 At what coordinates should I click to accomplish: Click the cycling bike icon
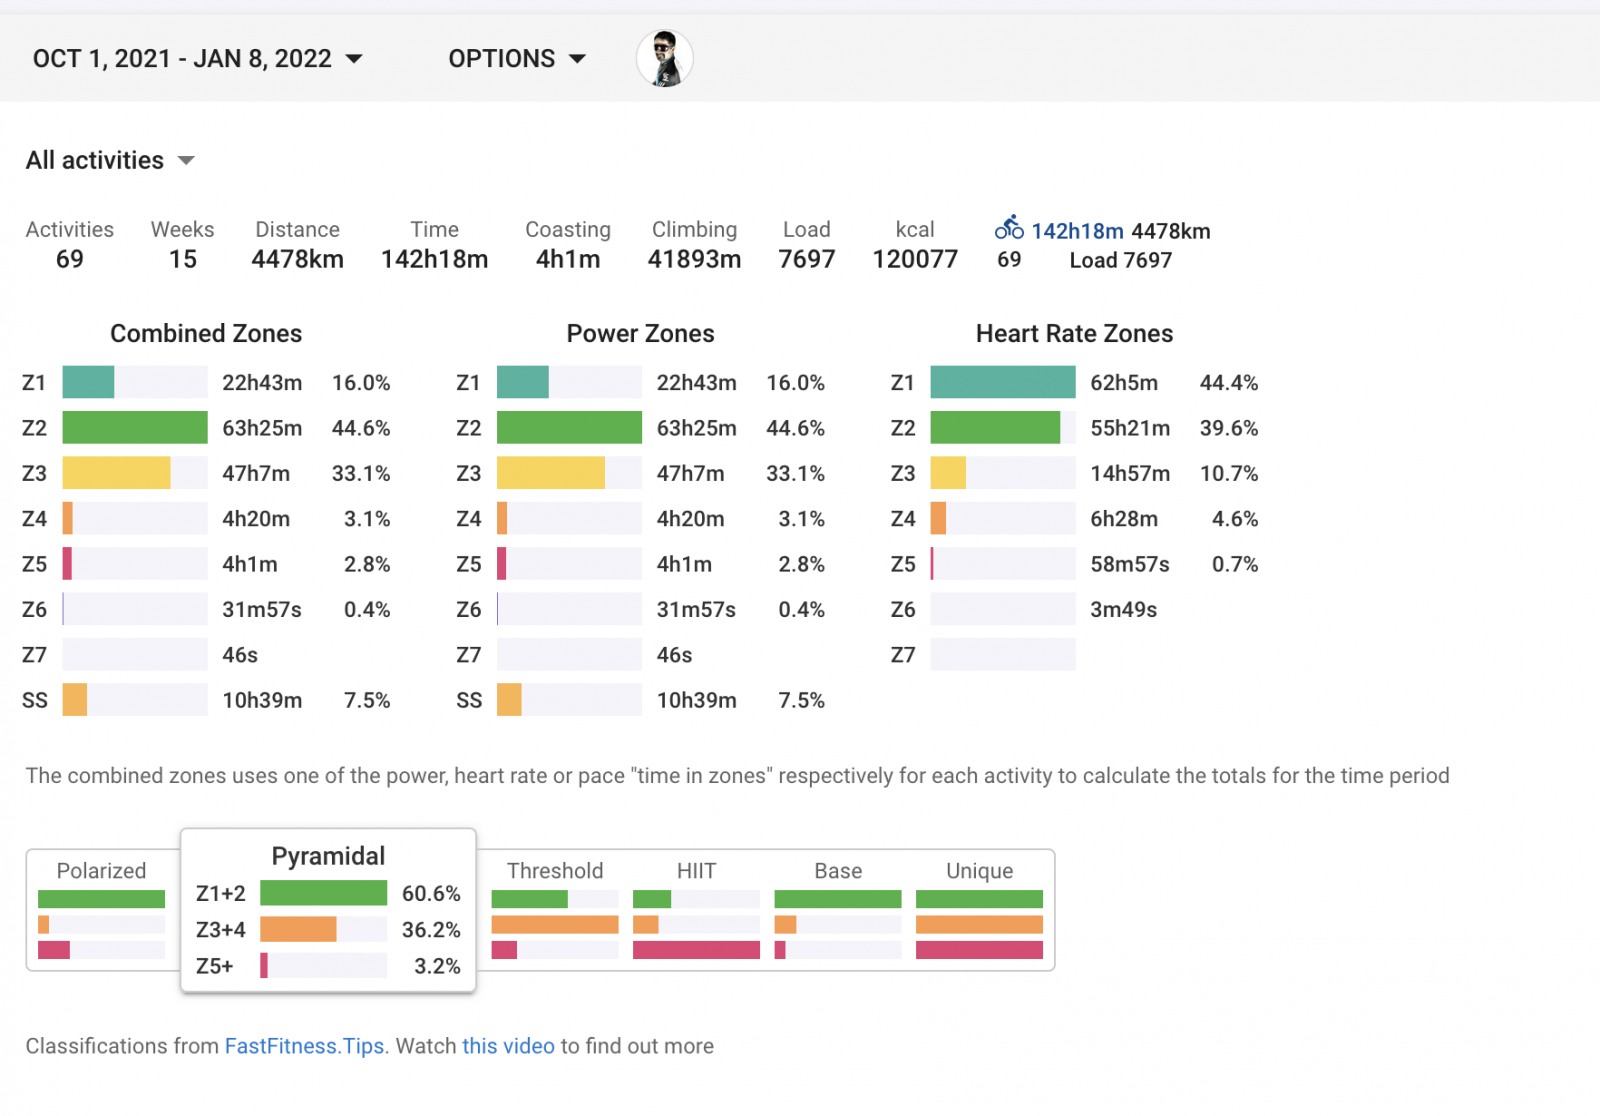(1009, 228)
